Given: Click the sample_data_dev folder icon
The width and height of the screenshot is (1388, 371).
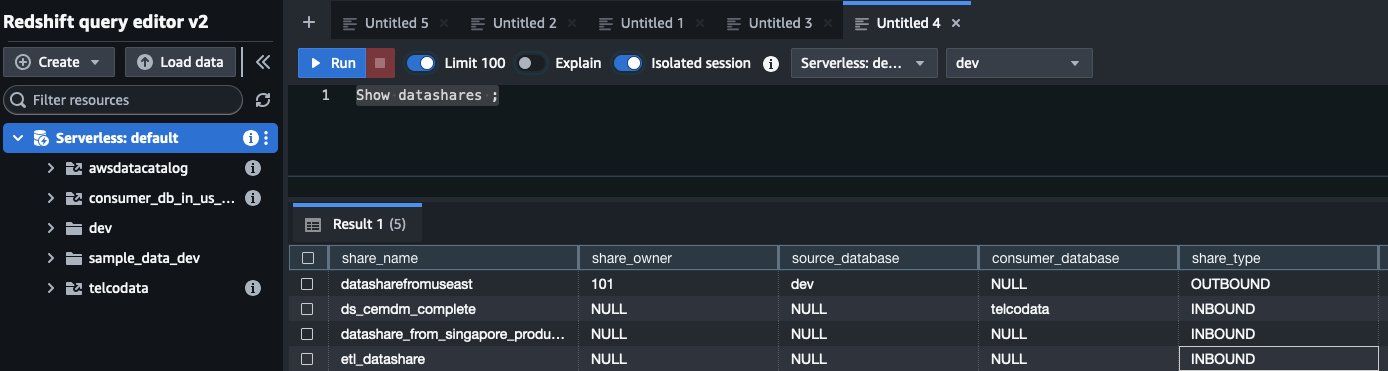Looking at the screenshot, I should click(x=73, y=258).
